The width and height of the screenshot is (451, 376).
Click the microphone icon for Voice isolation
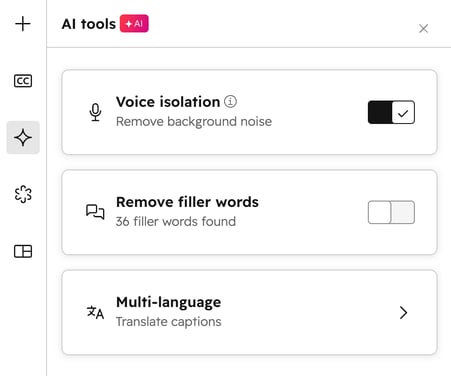coord(95,112)
